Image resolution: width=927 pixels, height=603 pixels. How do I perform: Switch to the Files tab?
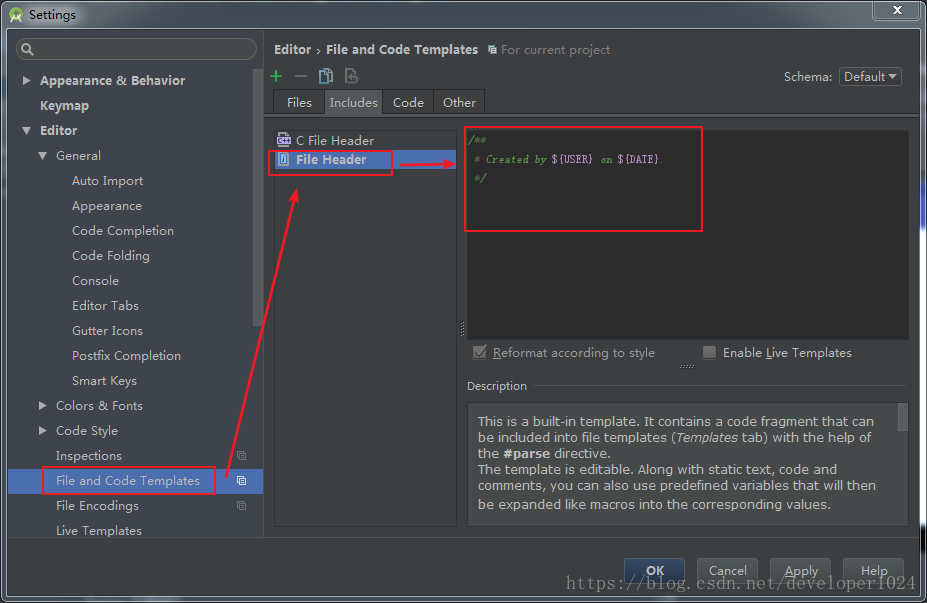(x=299, y=102)
